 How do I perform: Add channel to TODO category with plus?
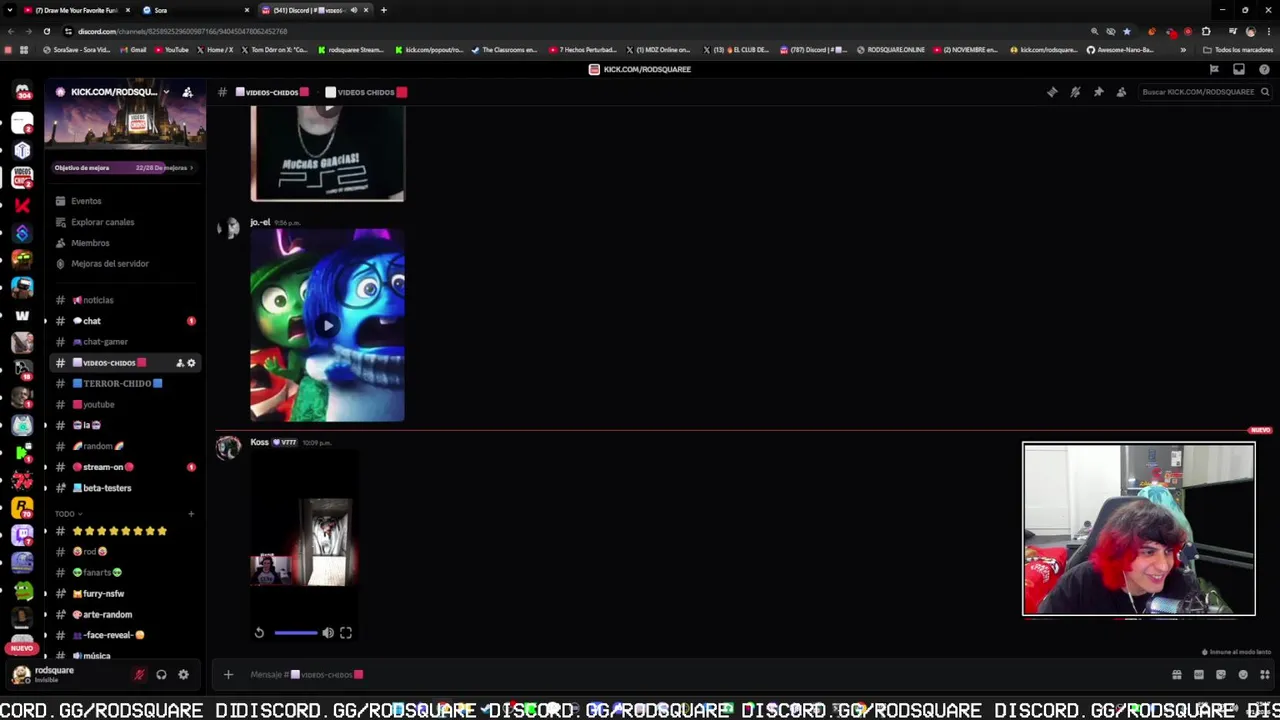pos(191,514)
